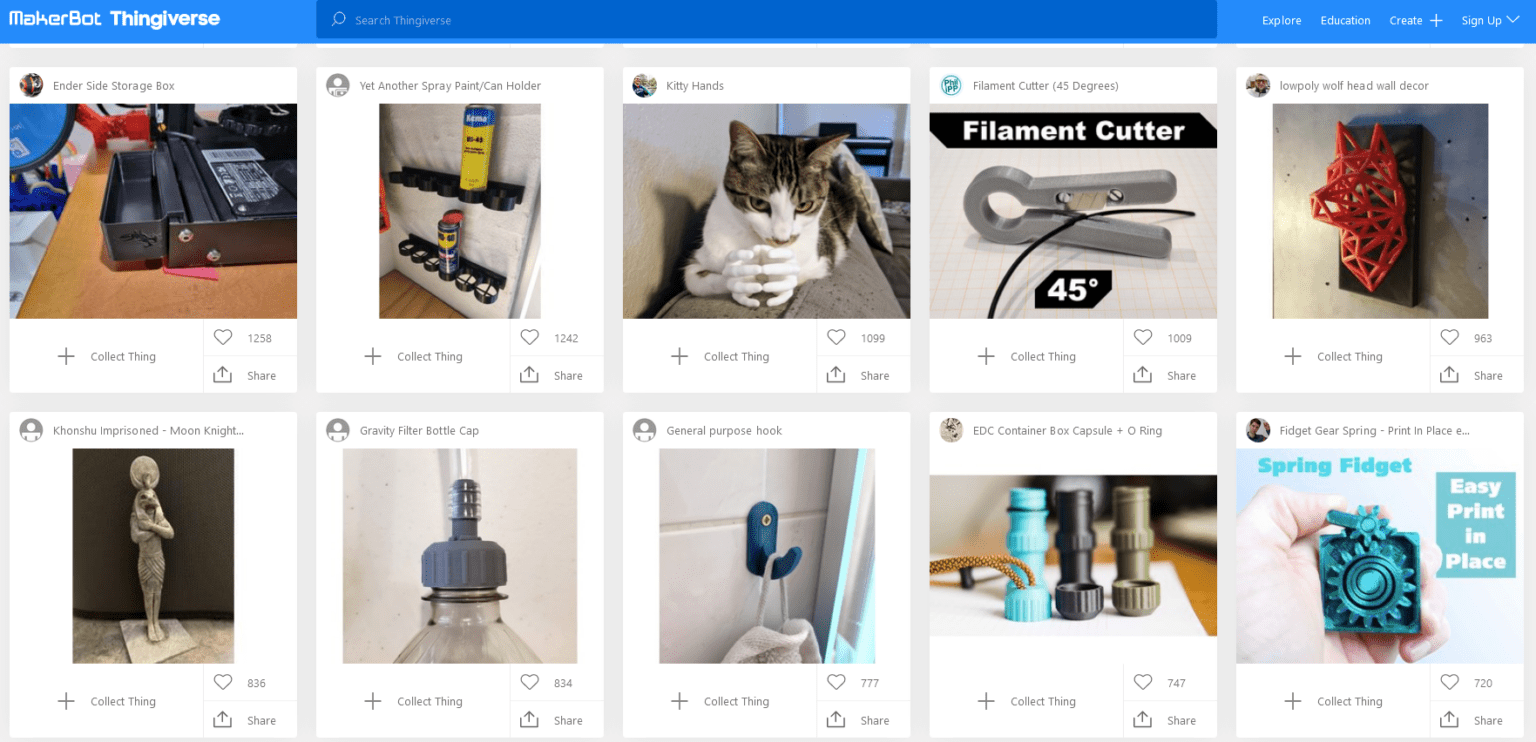Open the Kitty Hands thumbnail image
This screenshot has height=742, width=1536.
pos(766,210)
